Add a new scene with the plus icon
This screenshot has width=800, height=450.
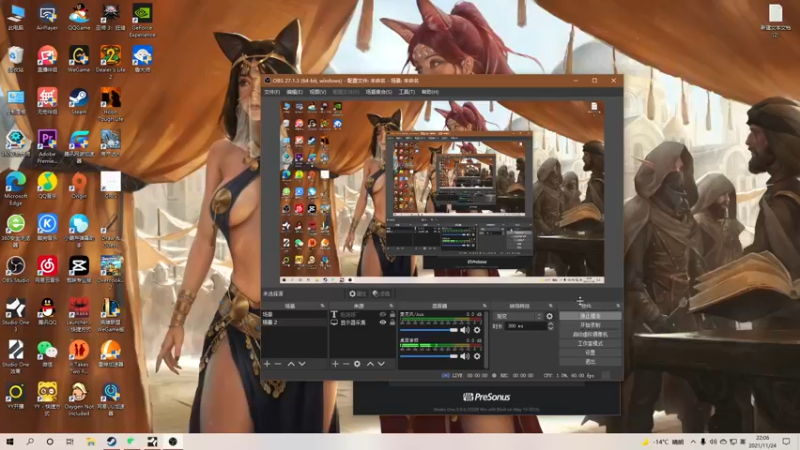click(267, 364)
